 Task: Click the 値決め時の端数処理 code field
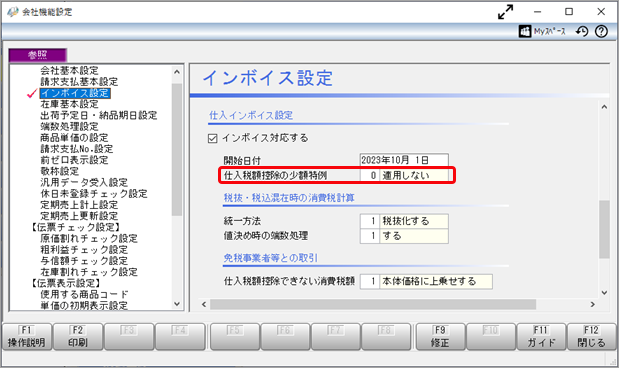(x=370, y=236)
